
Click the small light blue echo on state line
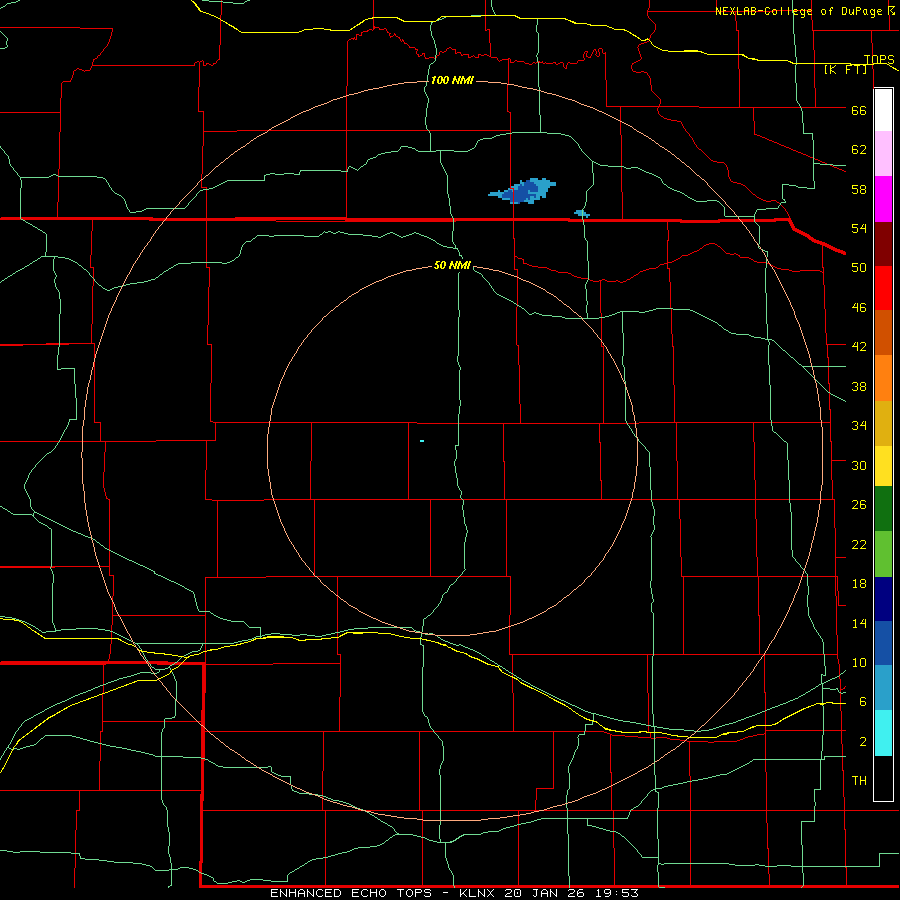pyautogui.click(x=582, y=214)
